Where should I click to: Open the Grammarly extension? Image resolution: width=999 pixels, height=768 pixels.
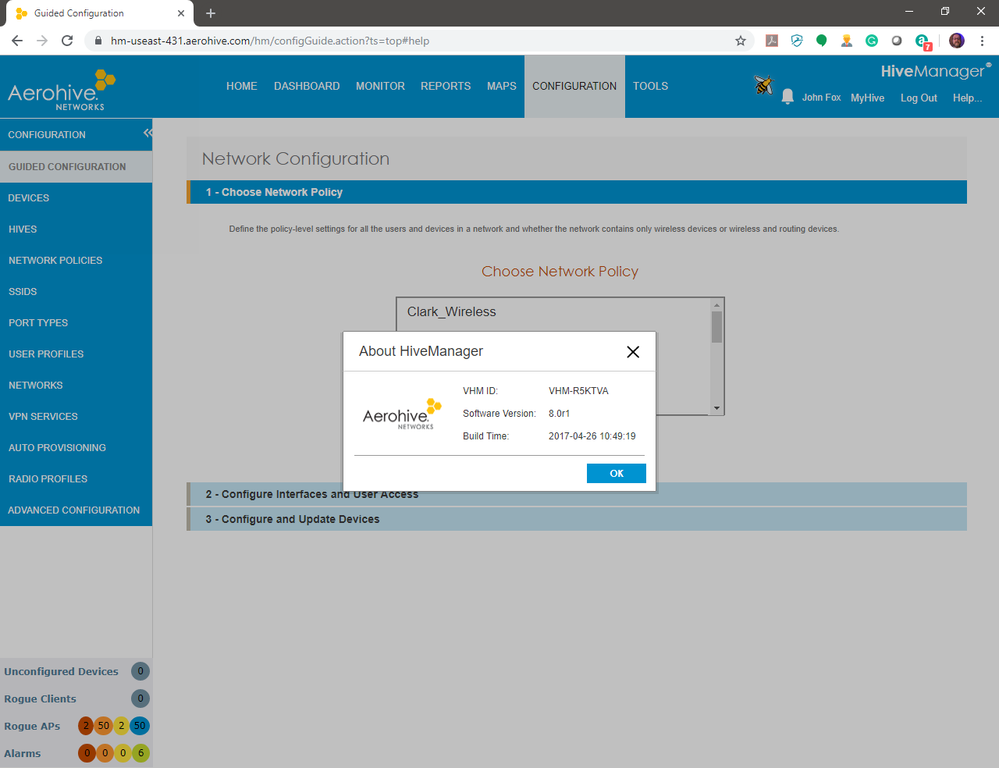pyautogui.click(x=872, y=41)
